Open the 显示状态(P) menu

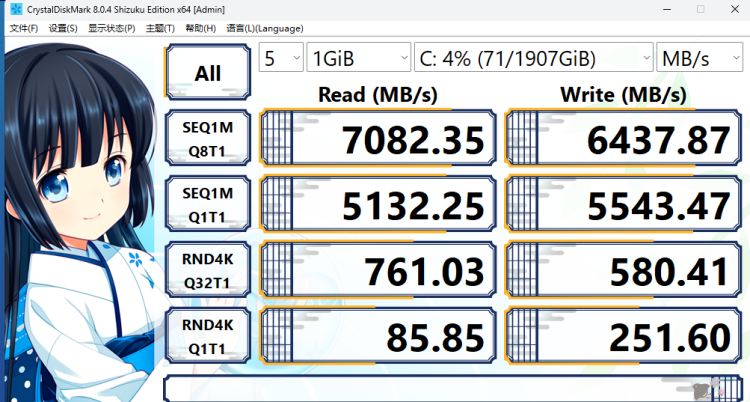(x=111, y=29)
